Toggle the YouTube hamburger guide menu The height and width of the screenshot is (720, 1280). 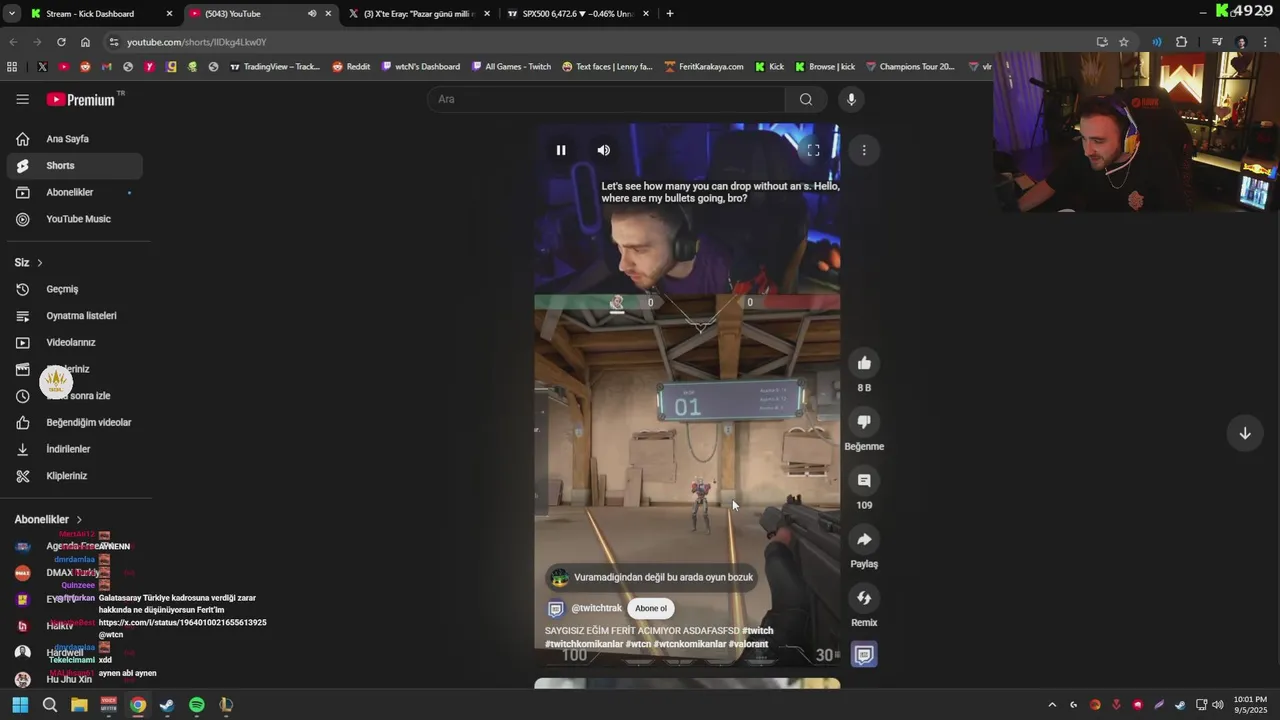pyautogui.click(x=22, y=99)
